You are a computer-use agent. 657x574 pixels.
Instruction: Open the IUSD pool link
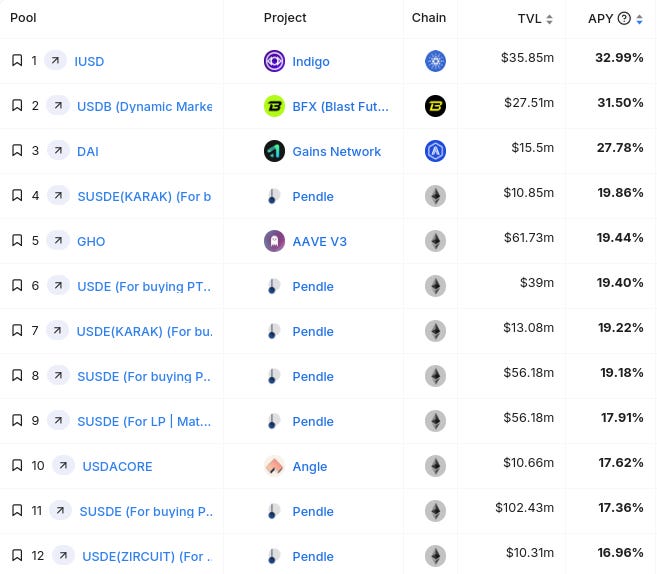[89, 62]
